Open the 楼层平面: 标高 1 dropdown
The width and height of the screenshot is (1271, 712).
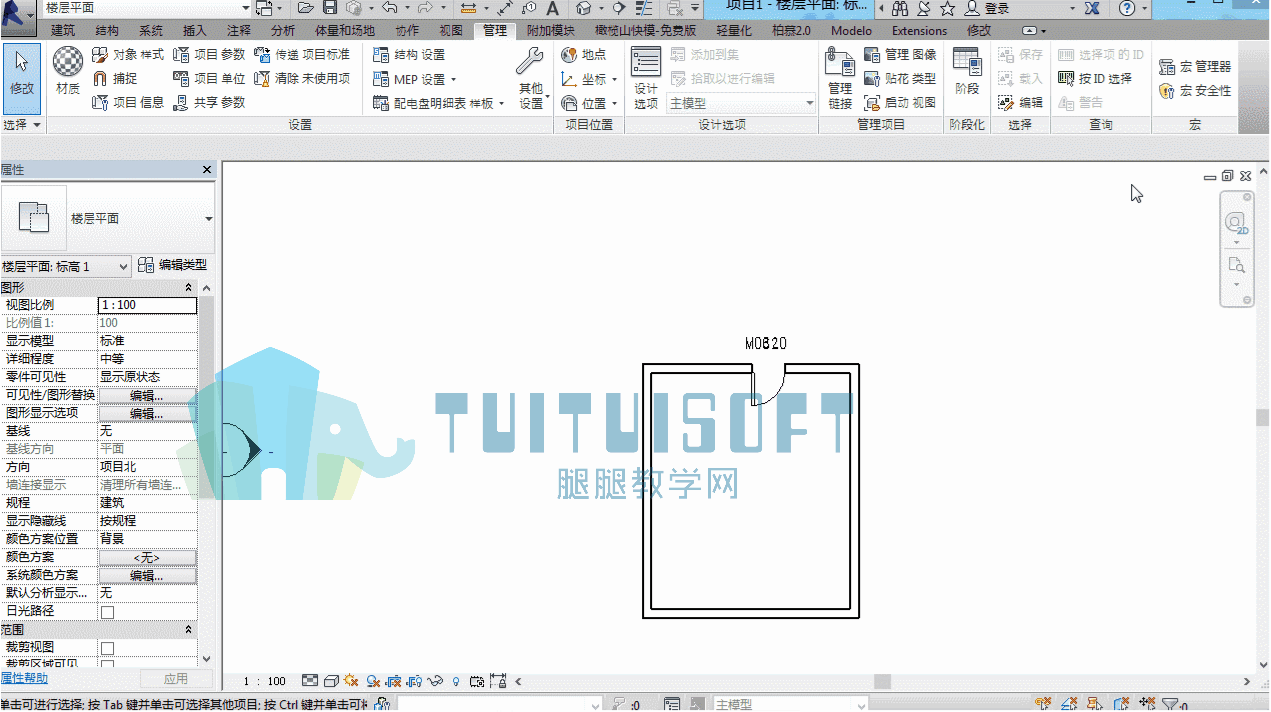[66, 266]
